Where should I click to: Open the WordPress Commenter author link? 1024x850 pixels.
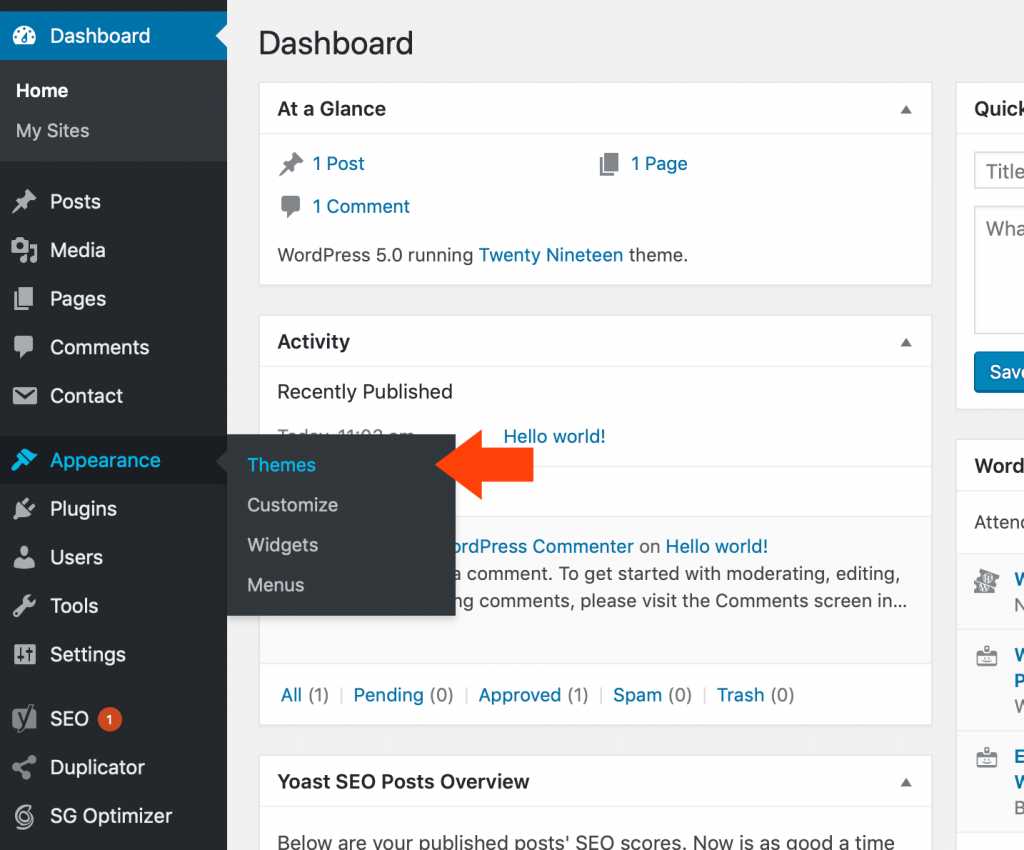tap(544, 546)
